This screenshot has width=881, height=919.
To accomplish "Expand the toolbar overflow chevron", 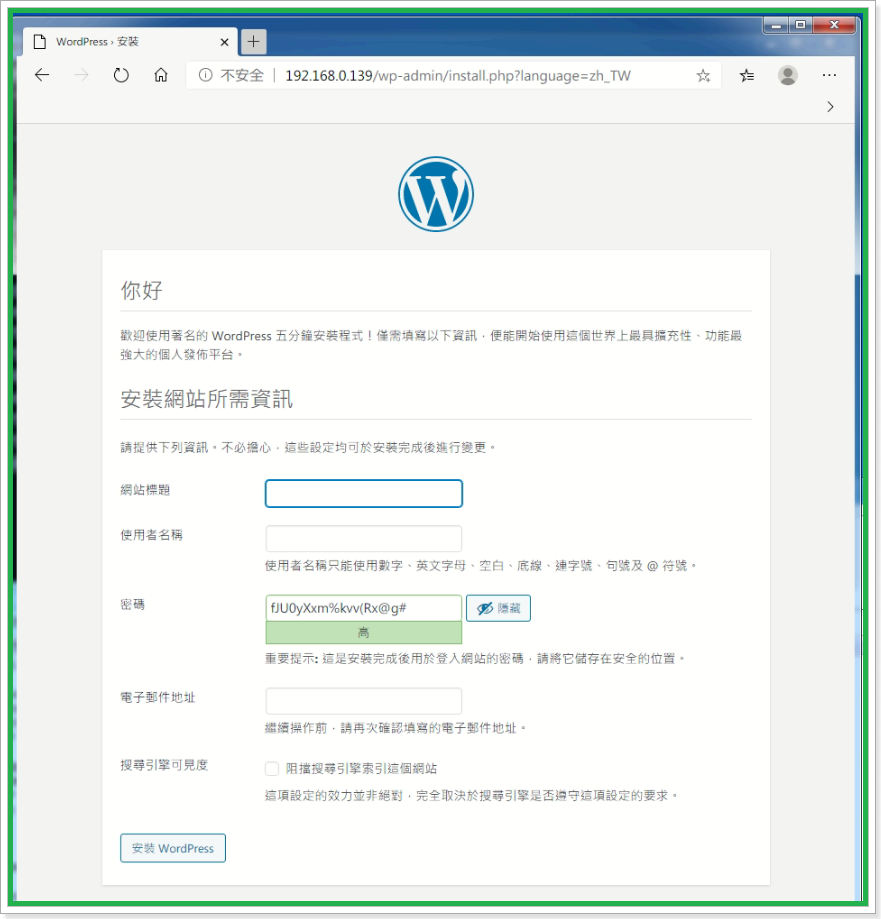I will coord(830,107).
